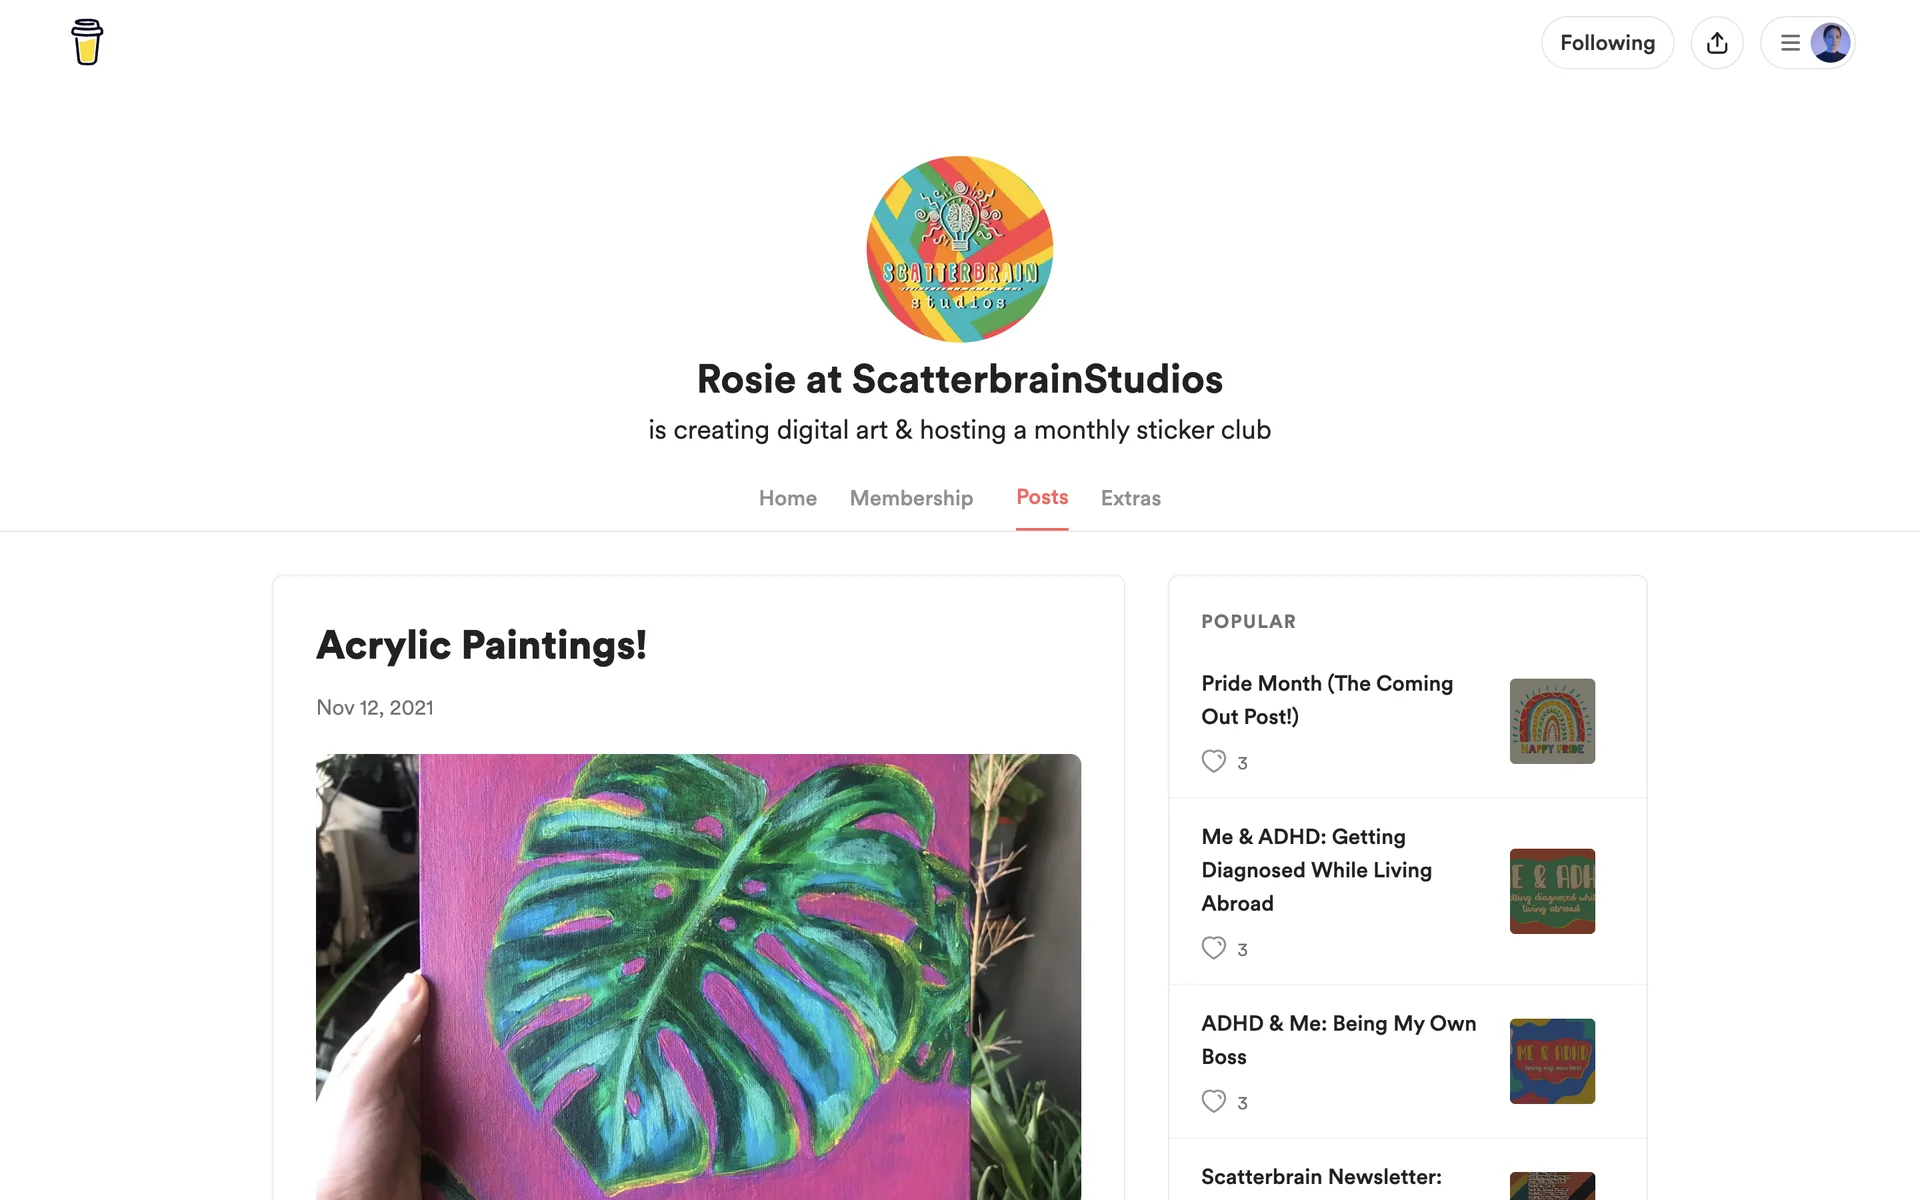Image resolution: width=1920 pixels, height=1200 pixels.
Task: Open the ScatterbrainStudios profile logo
Action: (x=960, y=249)
